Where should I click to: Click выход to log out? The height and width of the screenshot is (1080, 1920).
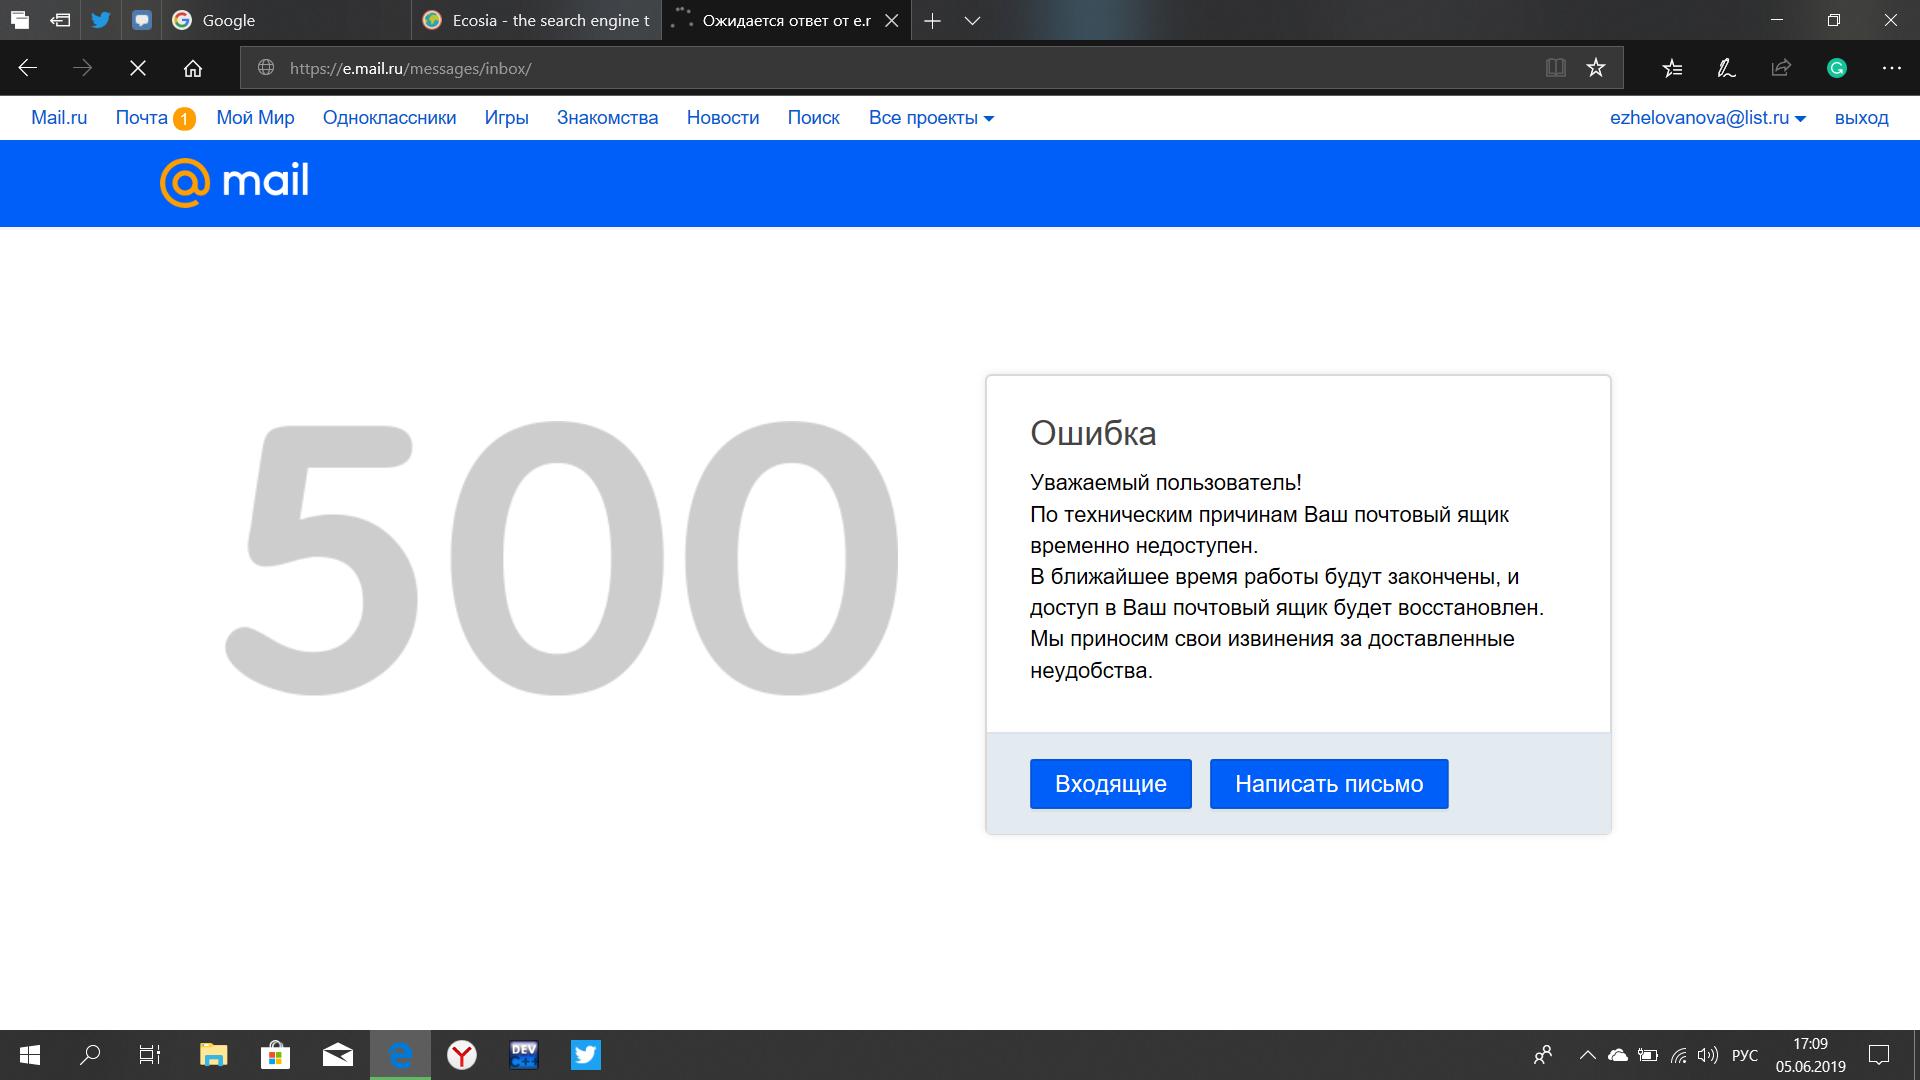(1861, 118)
